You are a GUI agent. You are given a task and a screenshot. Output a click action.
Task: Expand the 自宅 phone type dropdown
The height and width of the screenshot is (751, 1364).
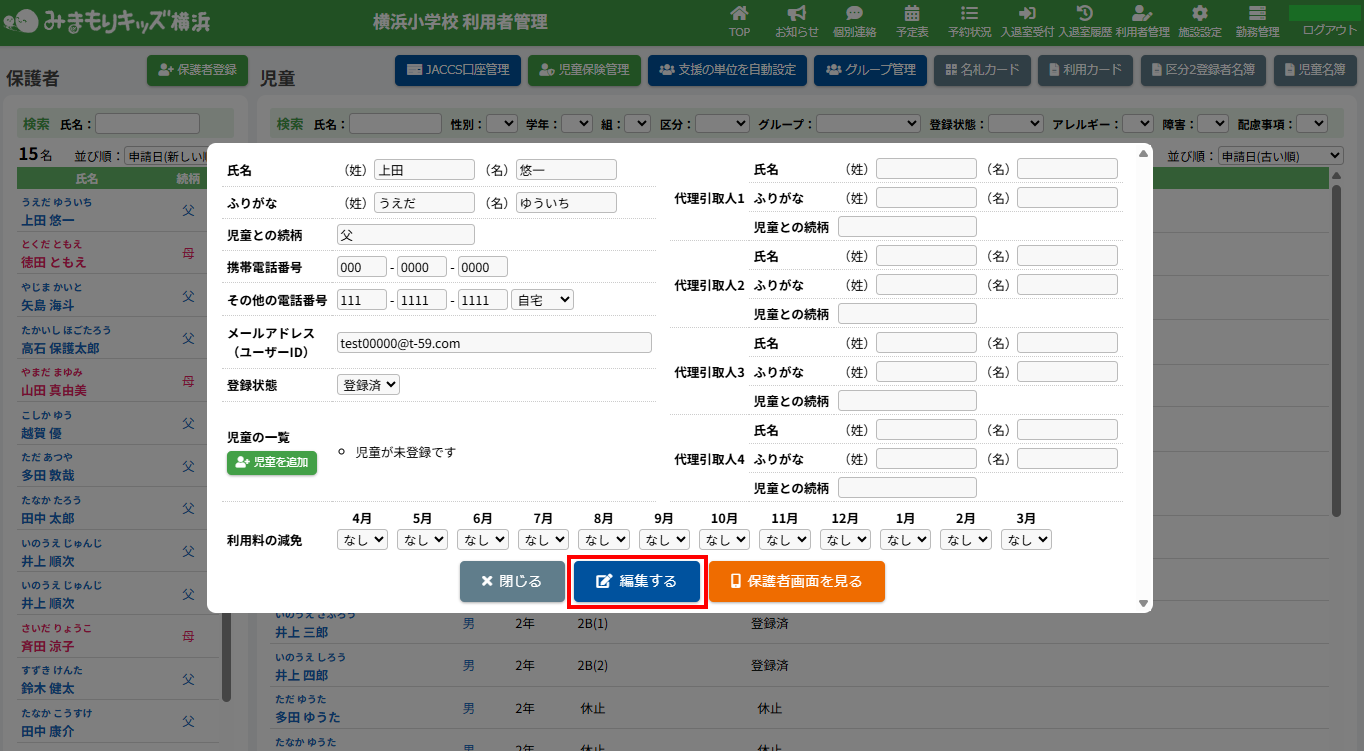click(542, 299)
